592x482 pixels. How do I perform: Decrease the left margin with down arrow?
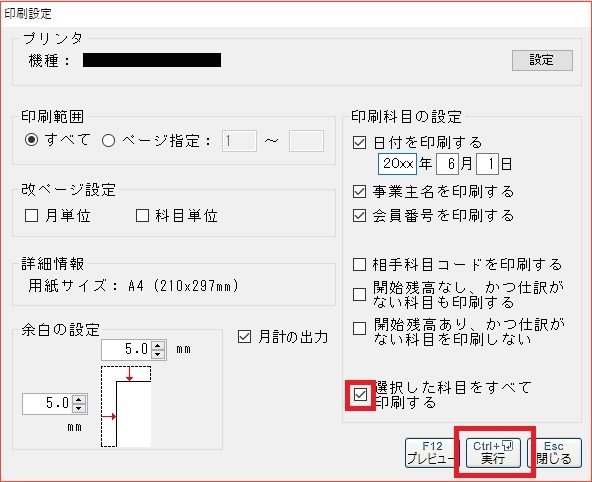pos(79,408)
